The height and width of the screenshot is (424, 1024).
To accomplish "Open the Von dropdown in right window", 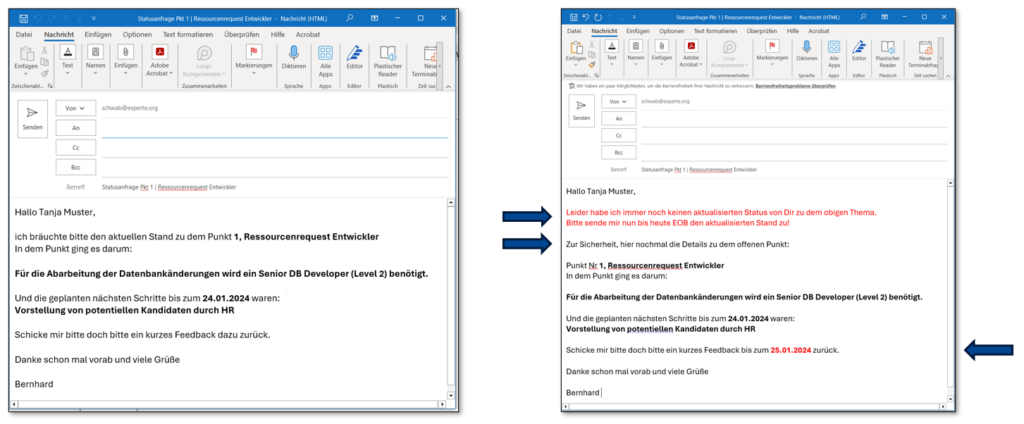I will (x=617, y=101).
